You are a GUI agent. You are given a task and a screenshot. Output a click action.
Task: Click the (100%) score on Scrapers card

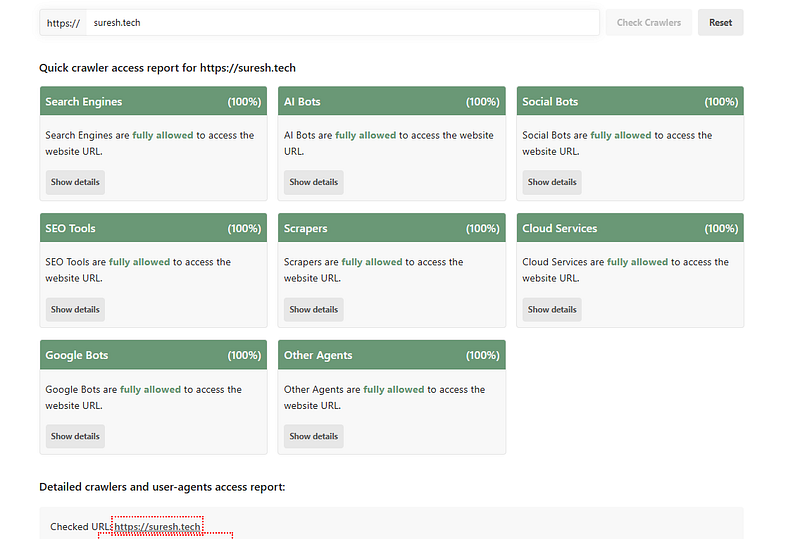point(483,228)
